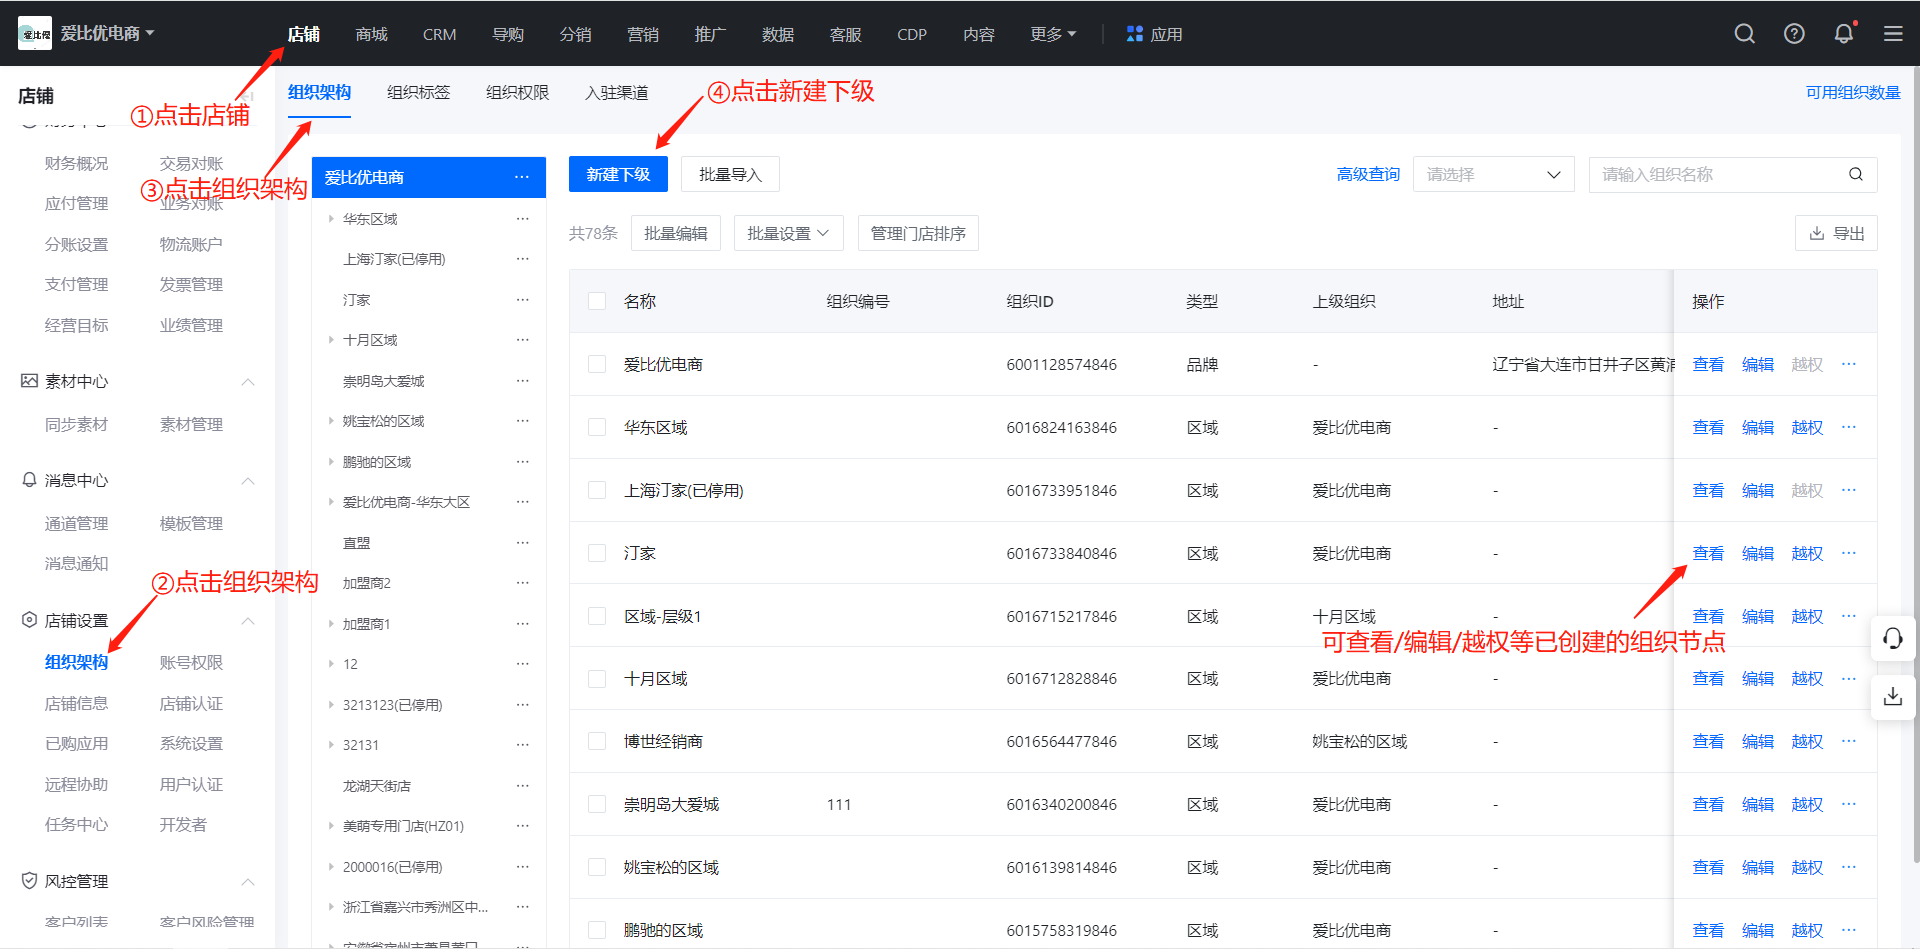Open 账号权限 in sidebar
The width and height of the screenshot is (1920, 949).
click(191, 662)
